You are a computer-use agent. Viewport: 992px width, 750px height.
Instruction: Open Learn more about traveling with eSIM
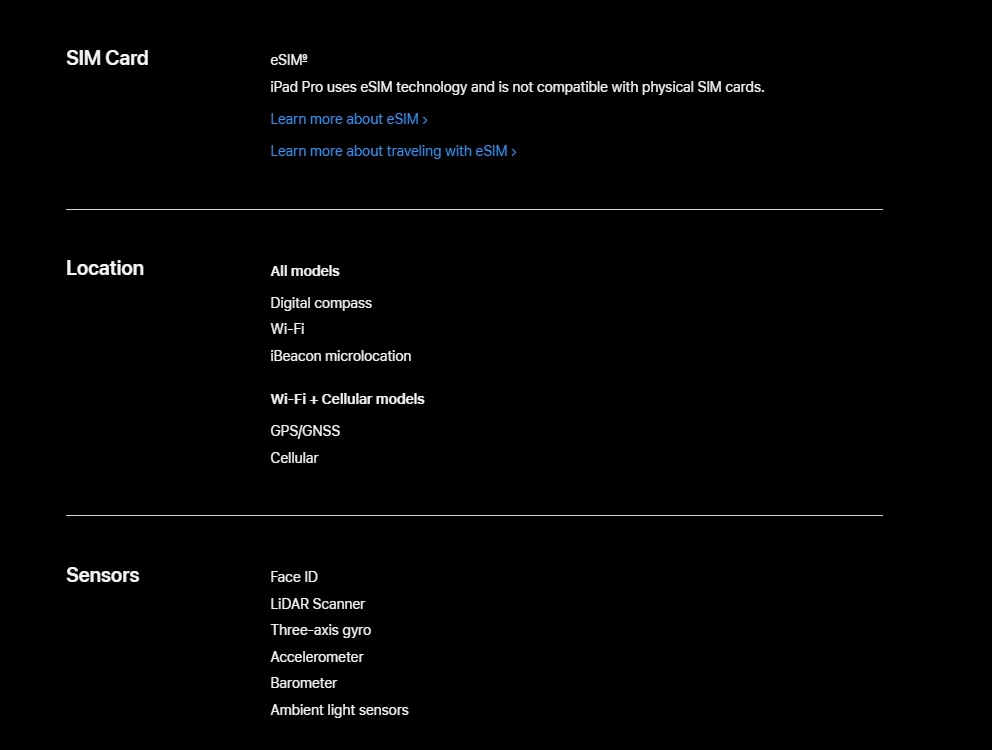393,151
